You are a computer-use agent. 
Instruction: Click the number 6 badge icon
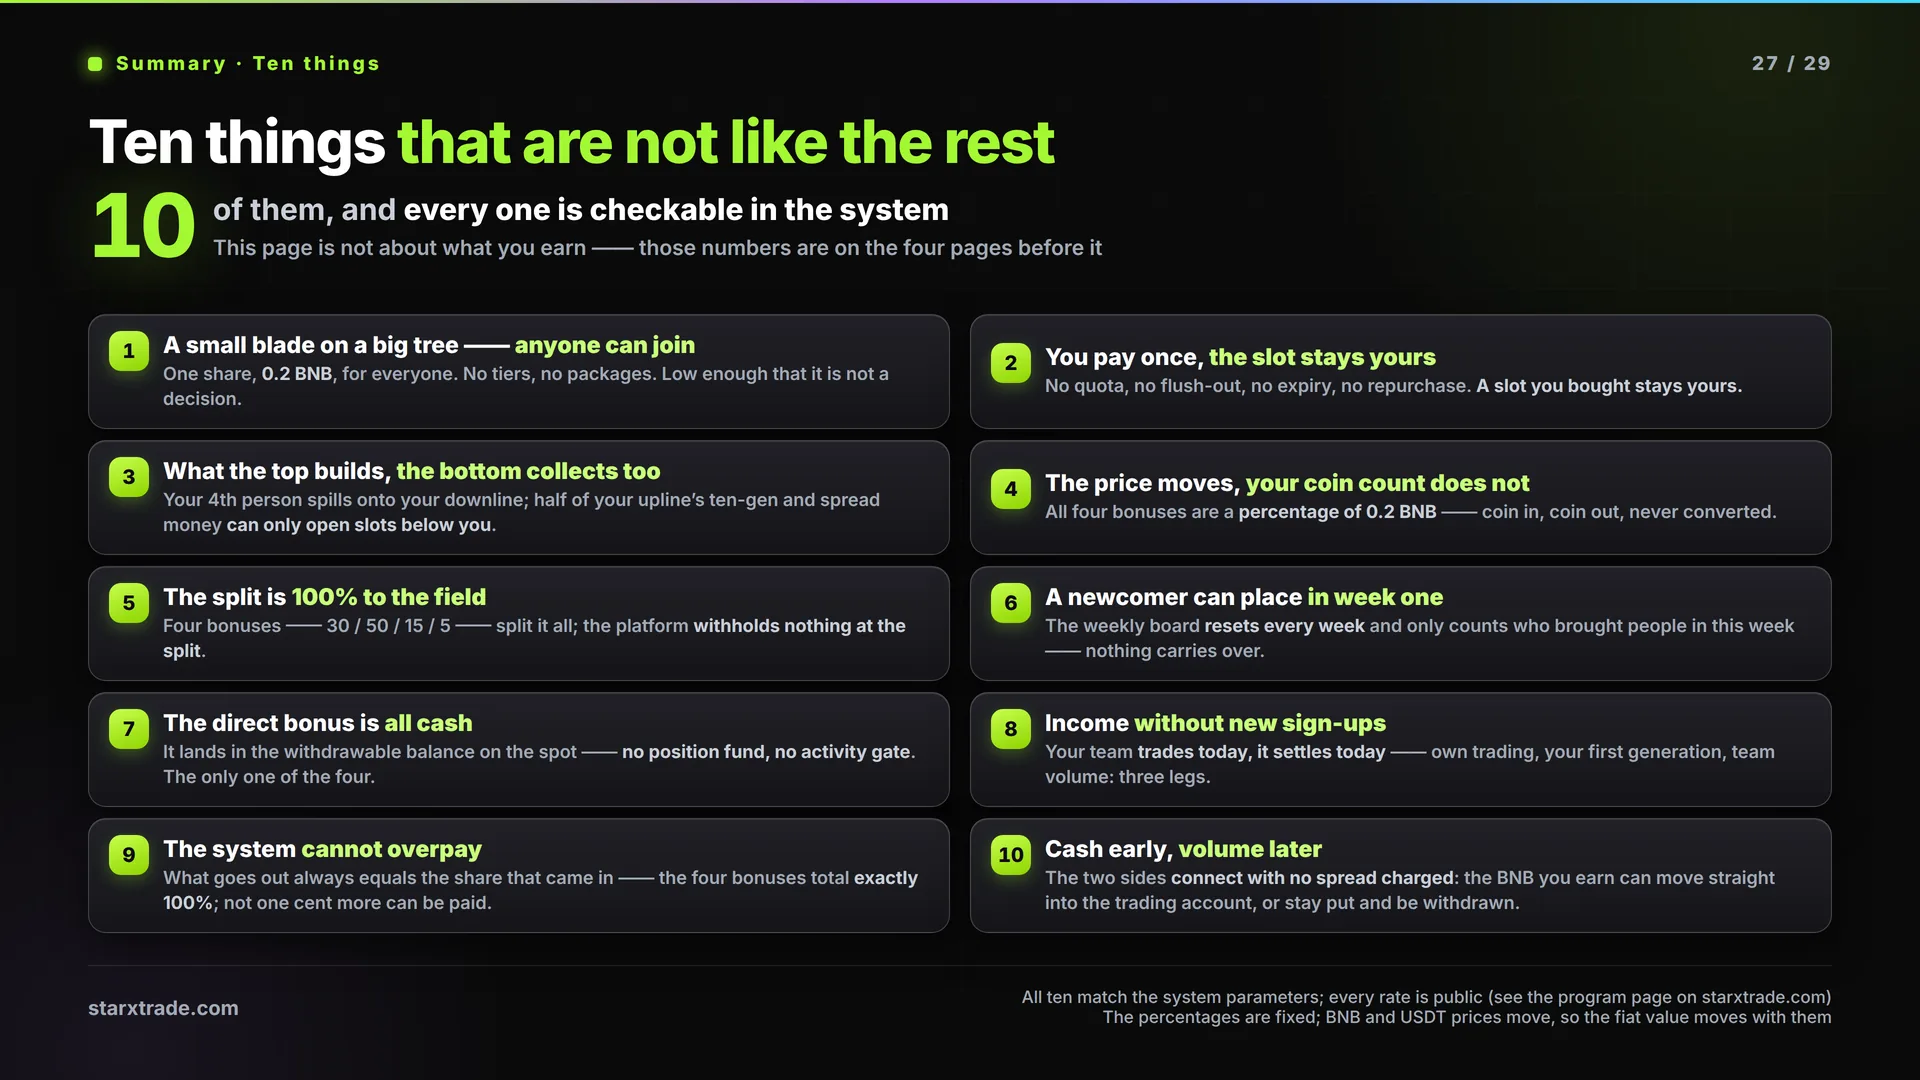click(1011, 603)
